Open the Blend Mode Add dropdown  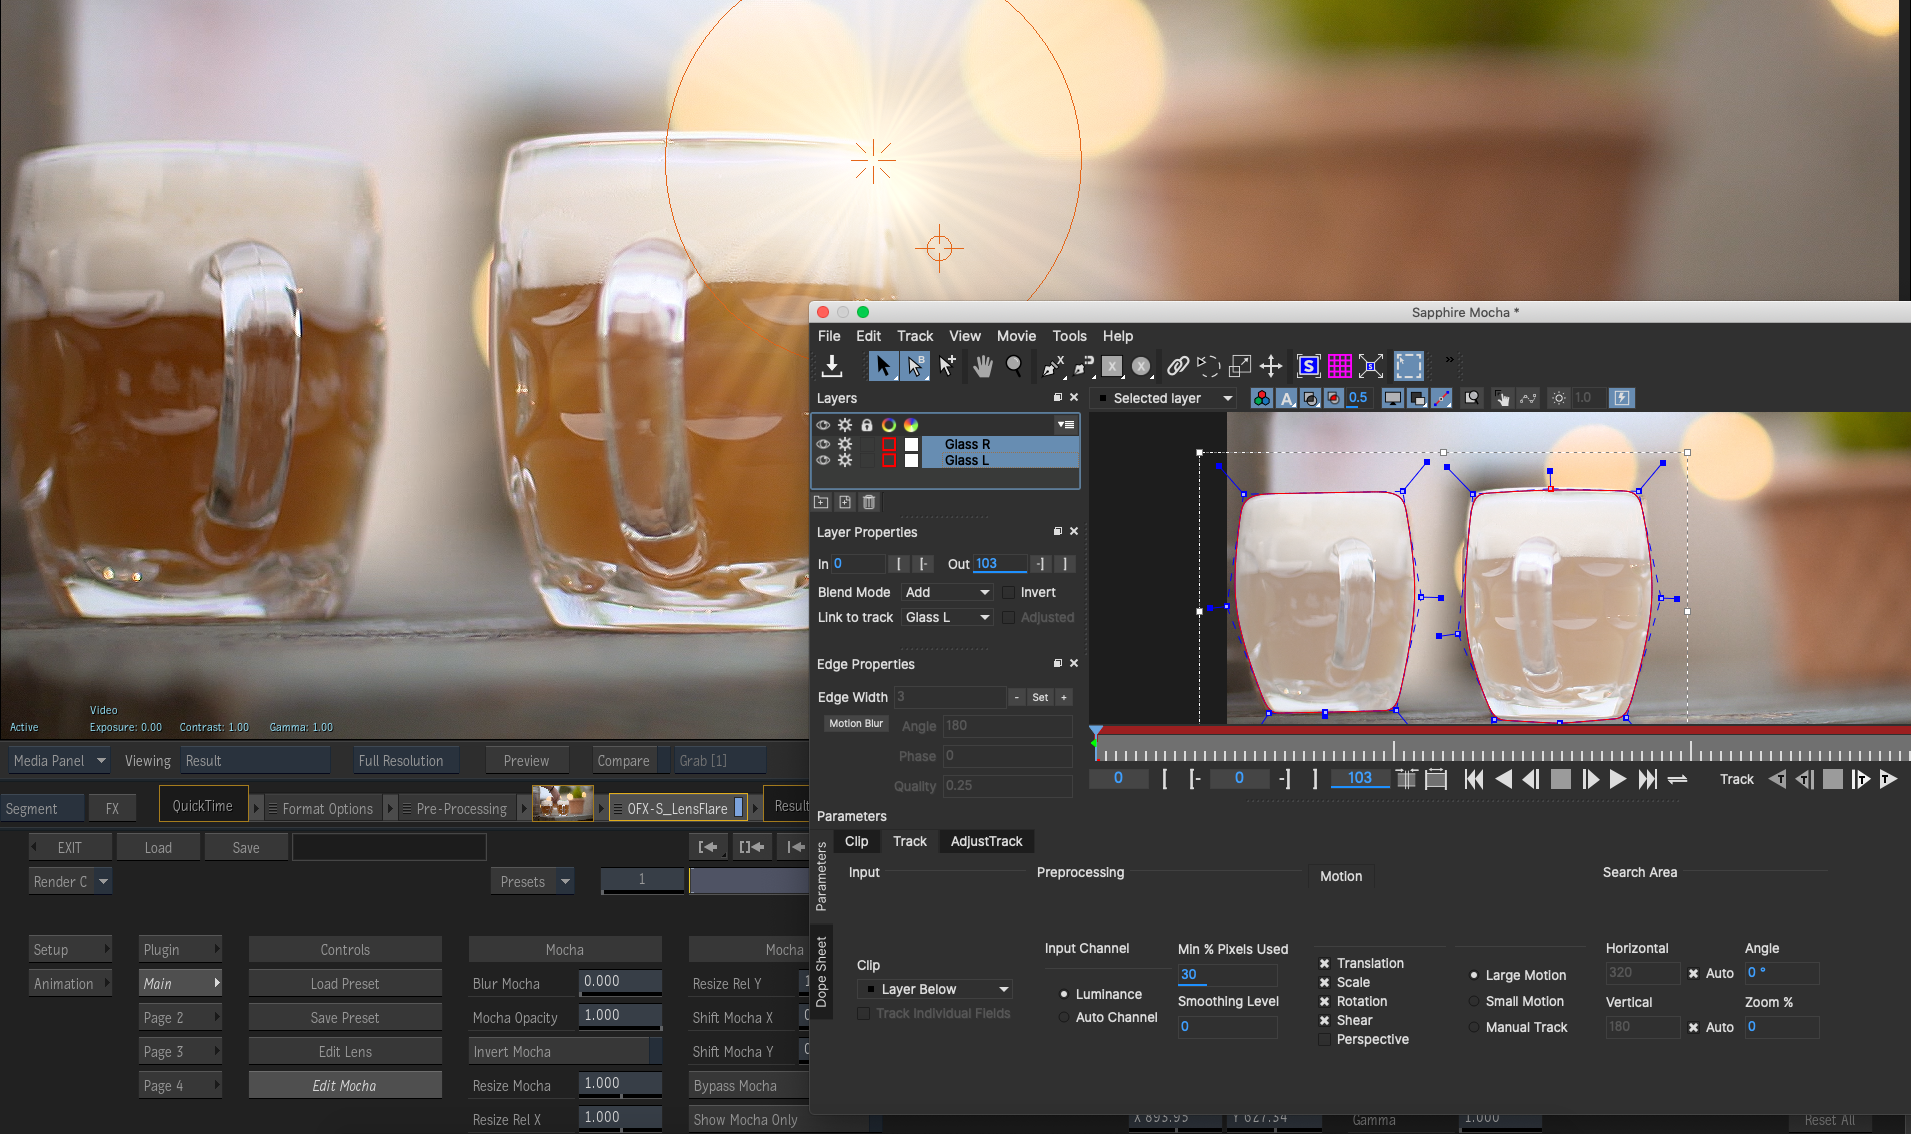click(x=947, y=592)
